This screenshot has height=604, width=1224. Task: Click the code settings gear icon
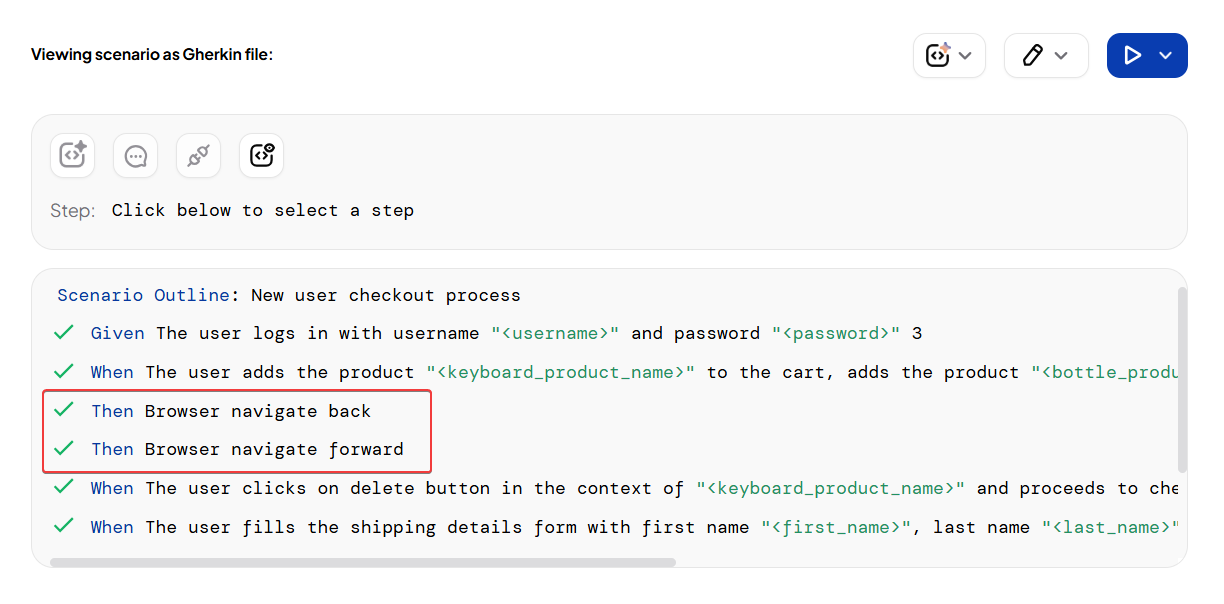(261, 156)
